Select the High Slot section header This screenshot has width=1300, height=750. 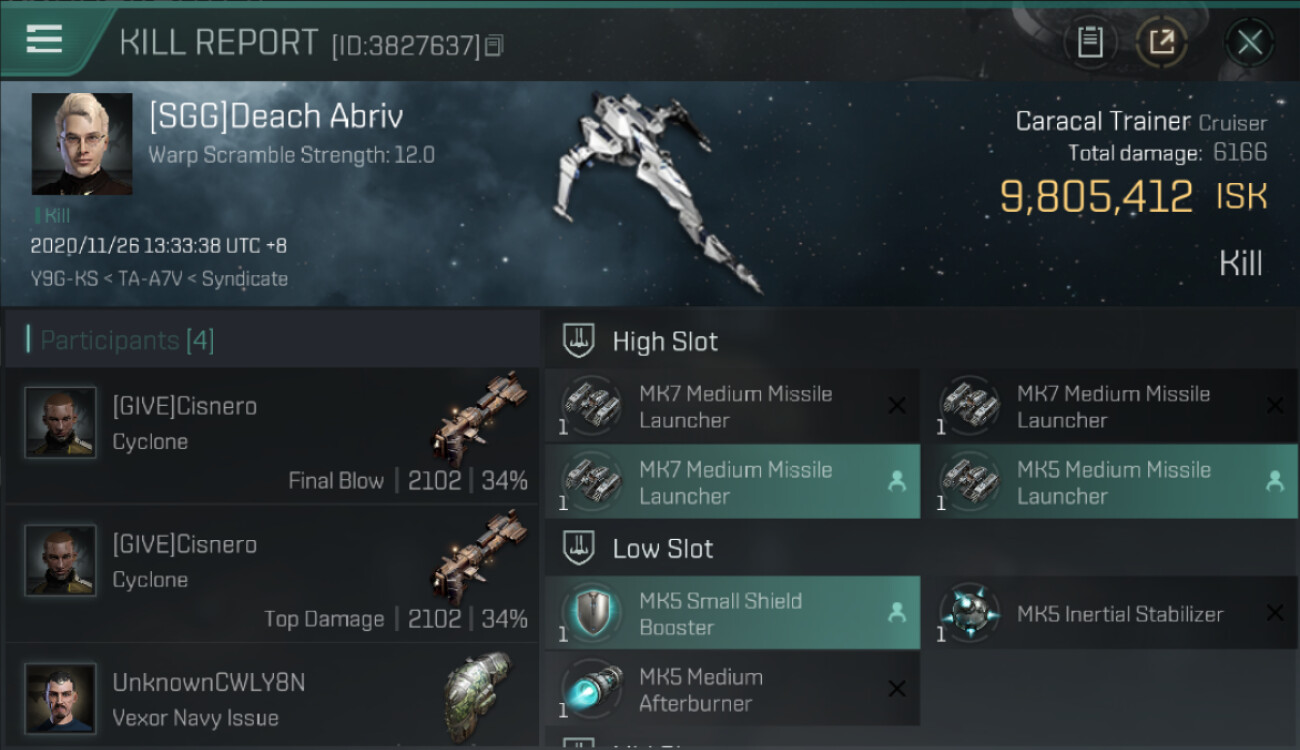(665, 342)
